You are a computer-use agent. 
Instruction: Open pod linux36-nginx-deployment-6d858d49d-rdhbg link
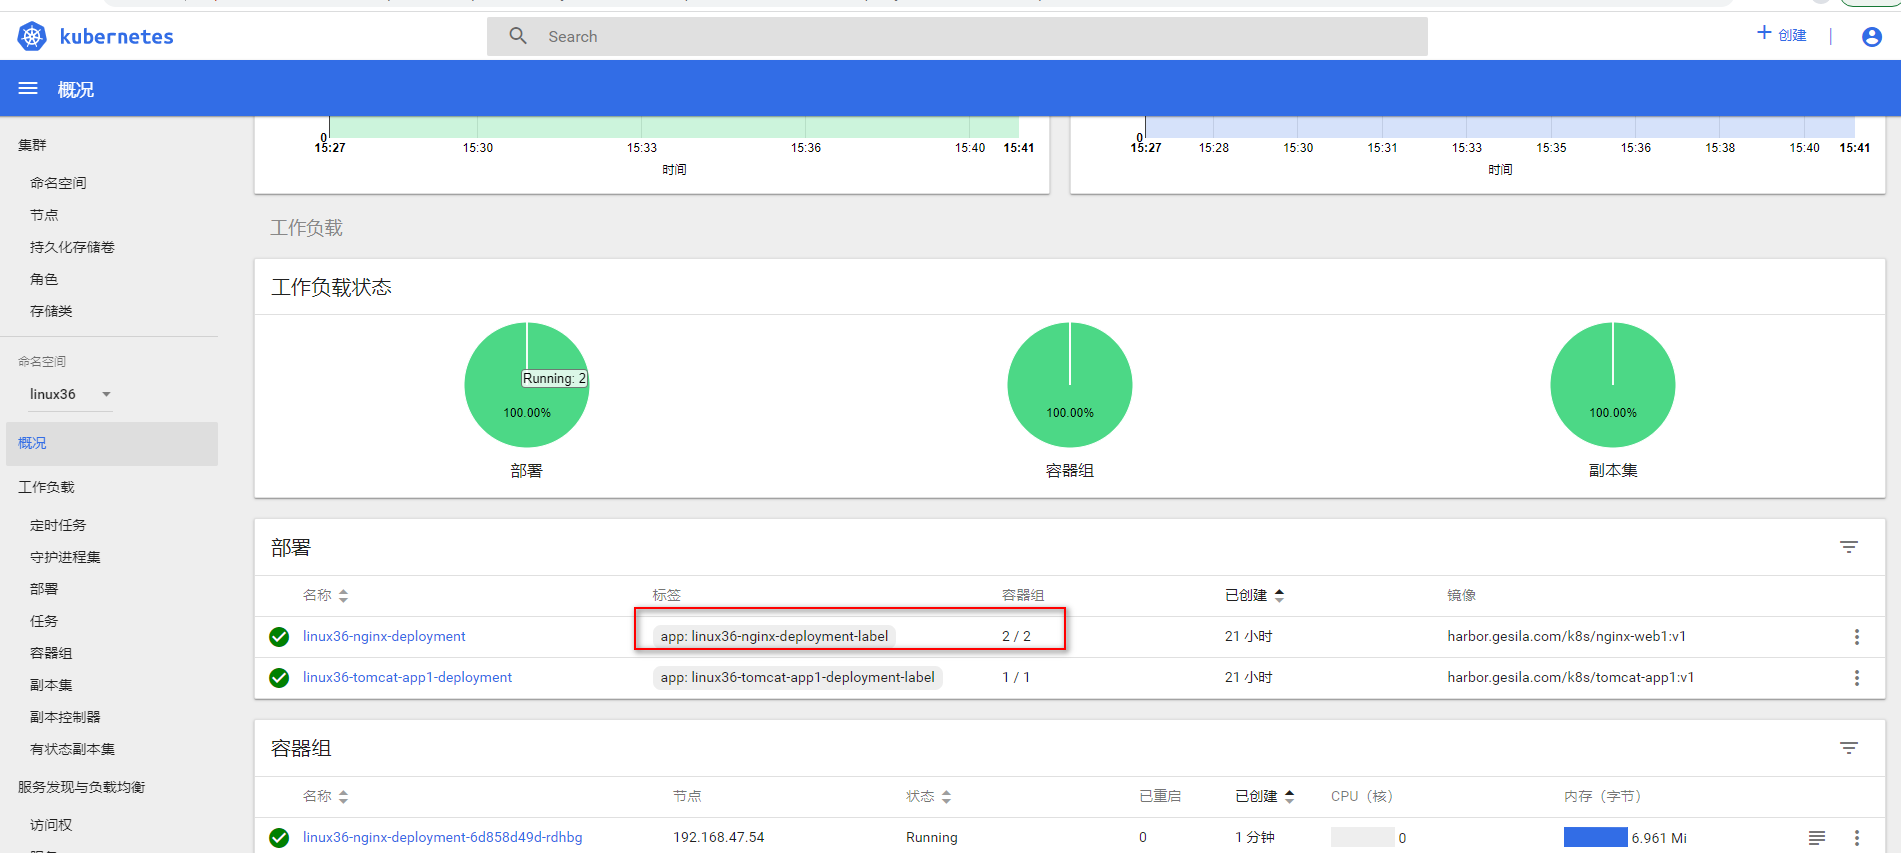click(x=442, y=837)
